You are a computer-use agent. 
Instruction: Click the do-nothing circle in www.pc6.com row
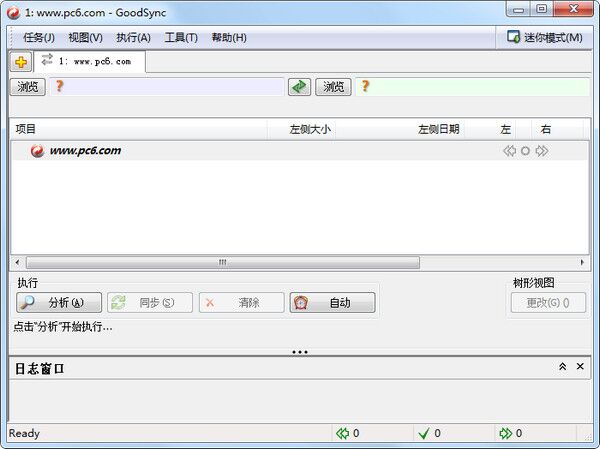pos(525,151)
